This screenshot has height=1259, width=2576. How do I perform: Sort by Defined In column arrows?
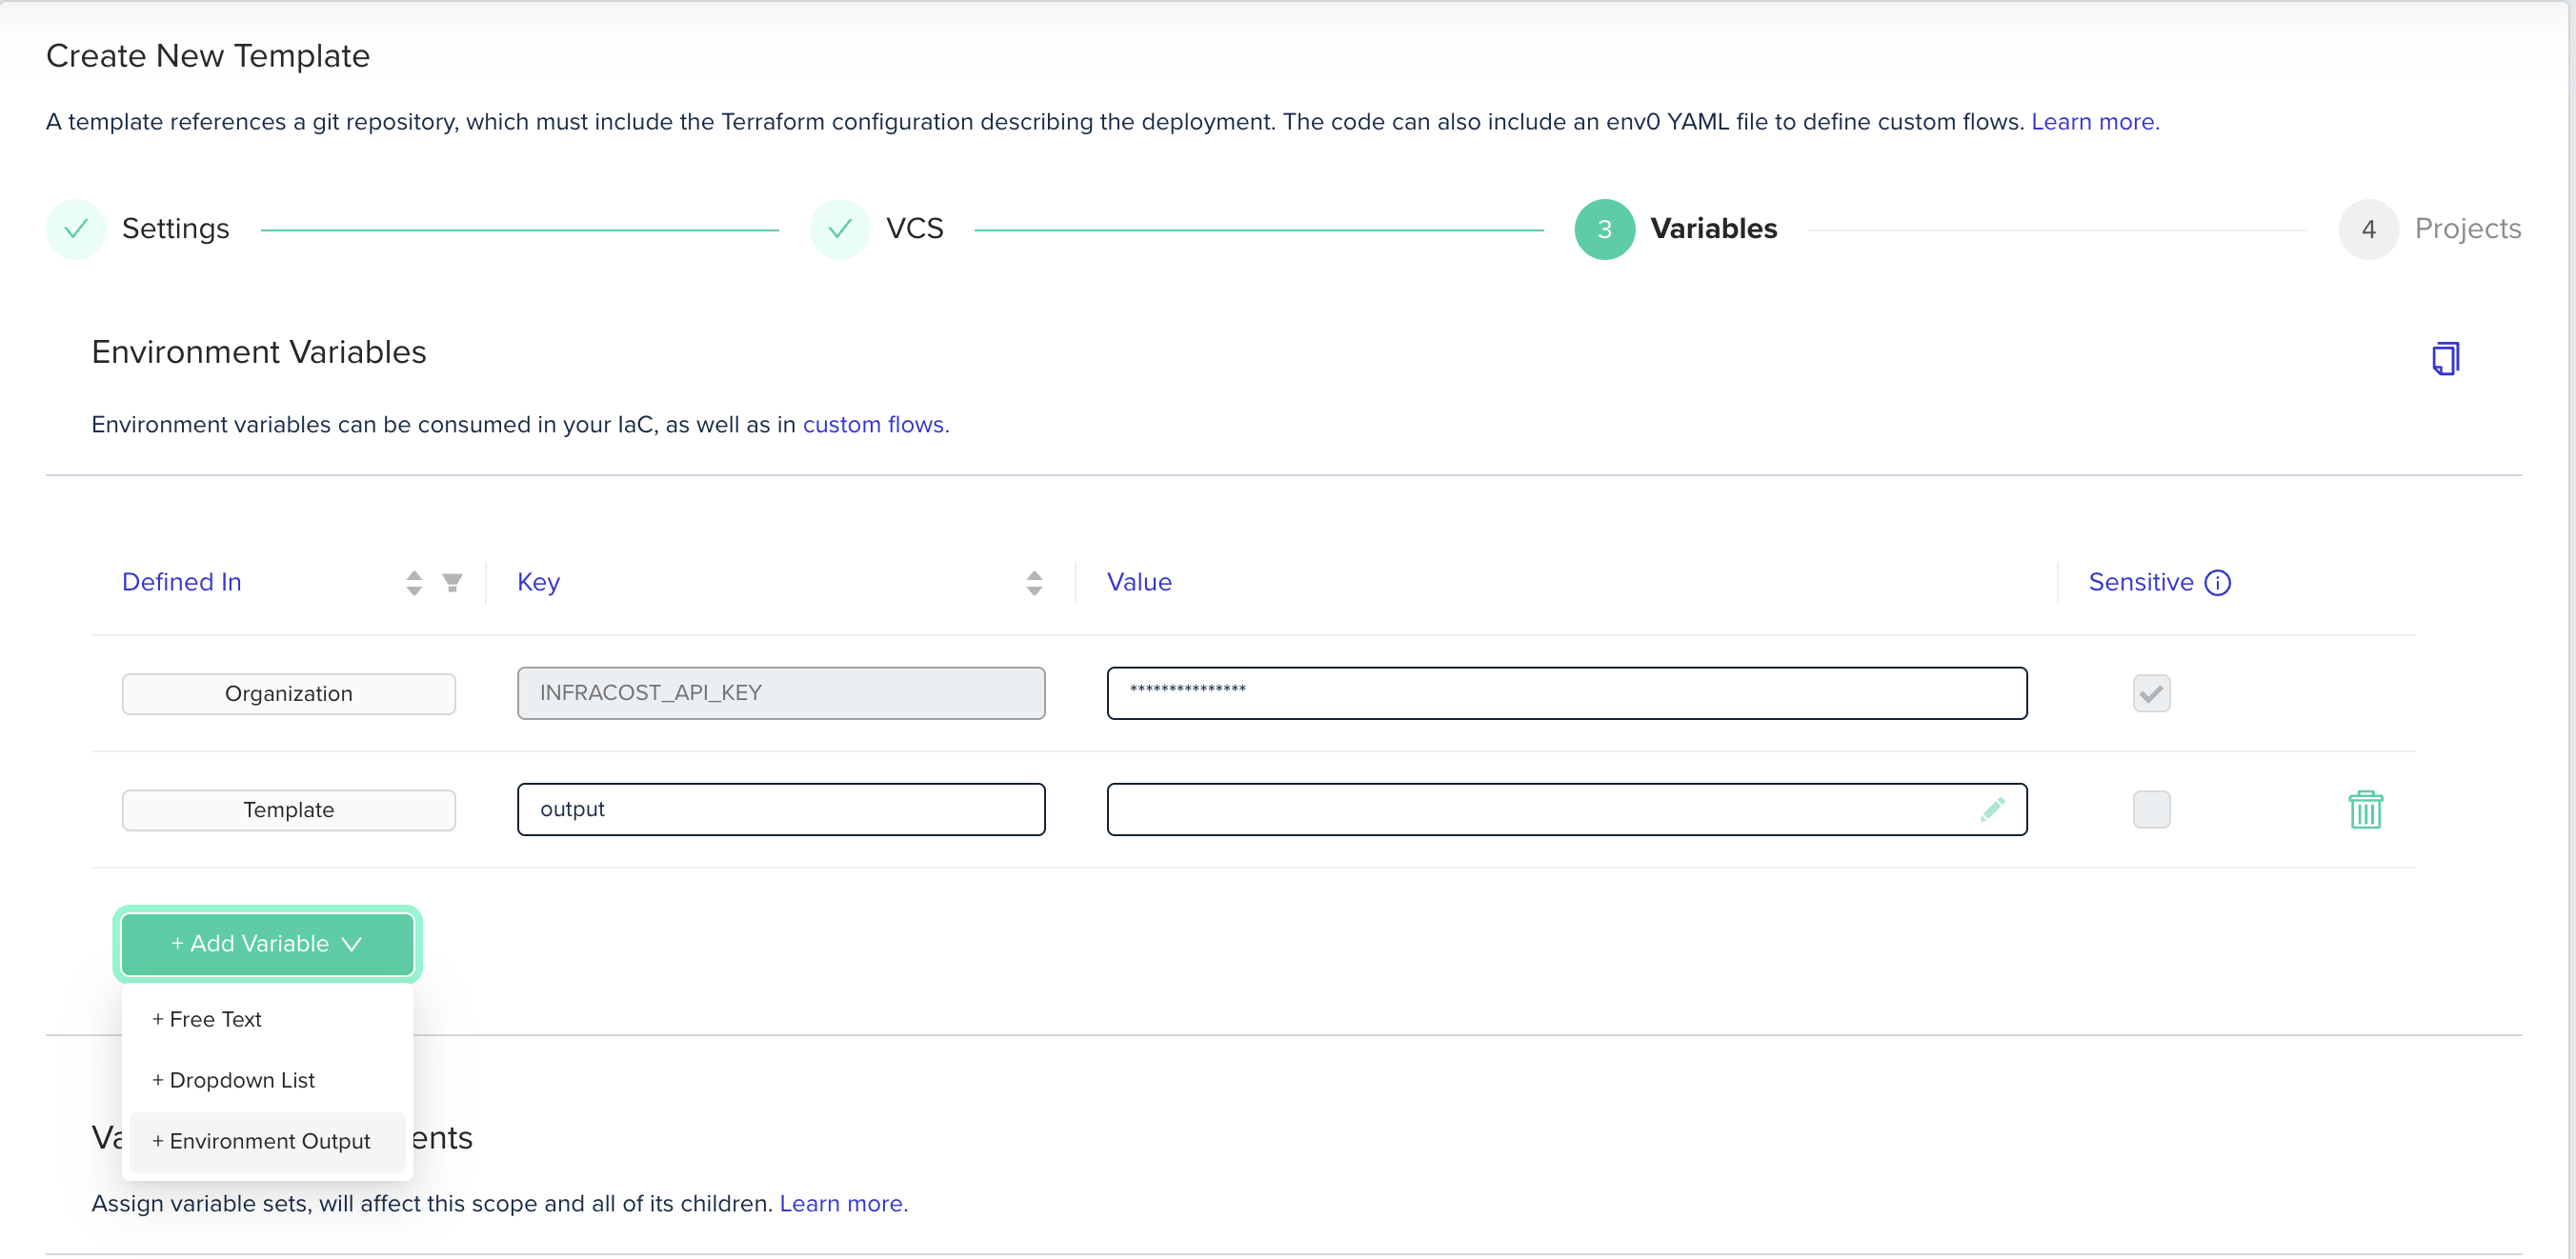tap(414, 582)
